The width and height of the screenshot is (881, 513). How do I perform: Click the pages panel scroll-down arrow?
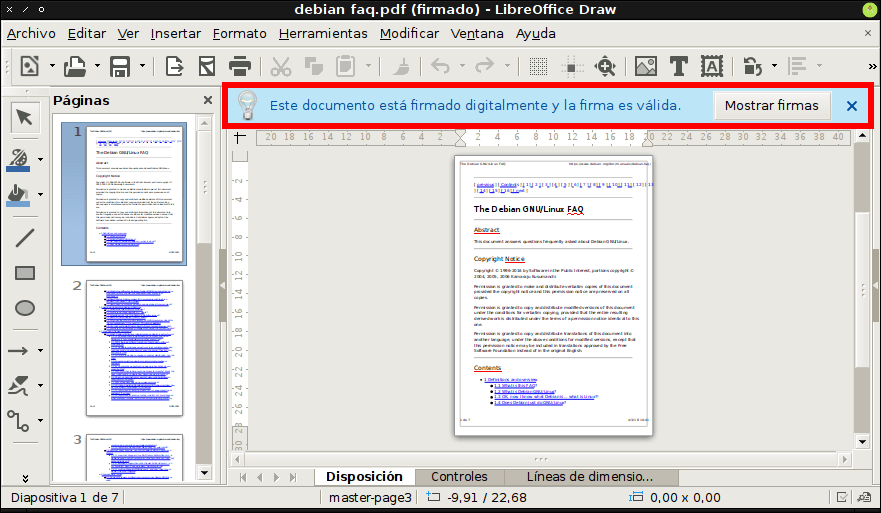click(204, 473)
